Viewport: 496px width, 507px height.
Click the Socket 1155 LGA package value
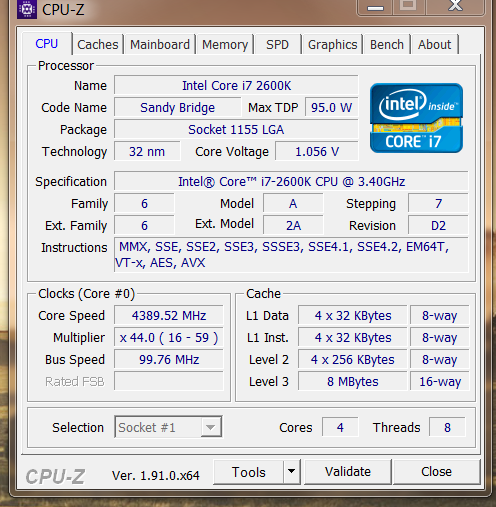click(236, 130)
